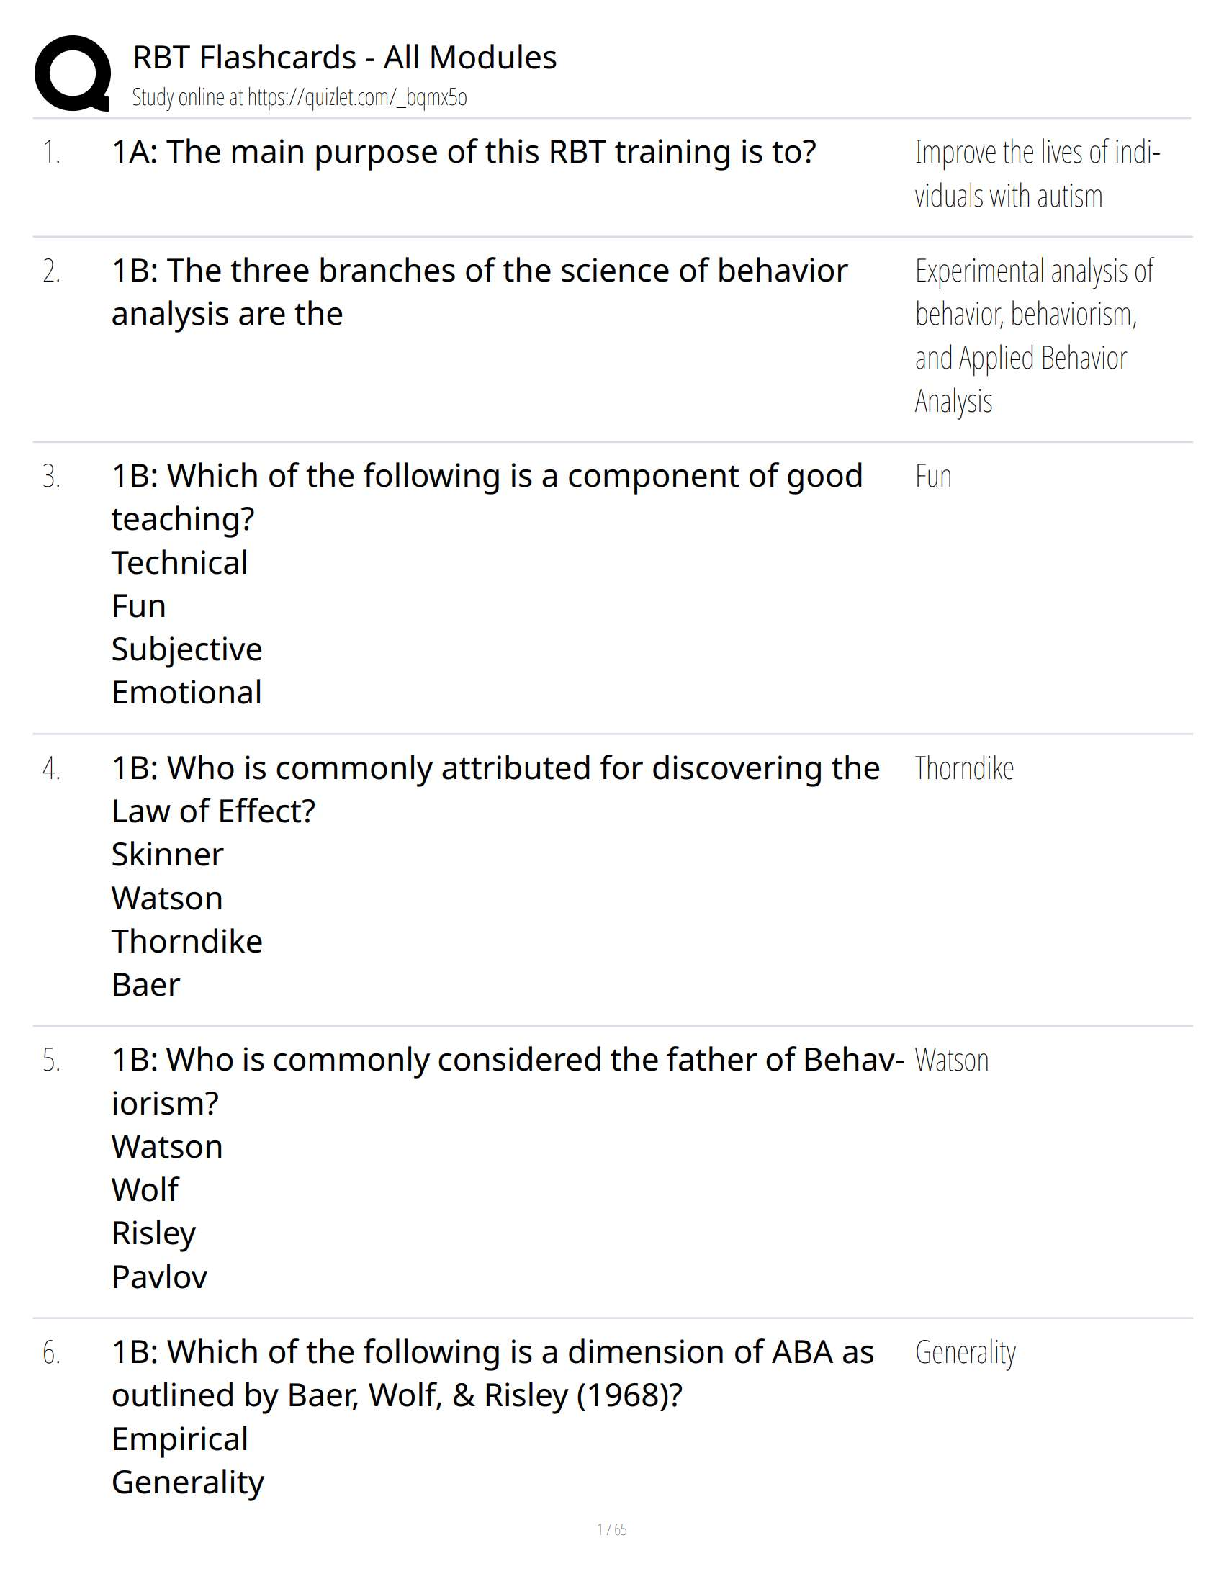
Task: Select the Baer option in question 4
Action: 146,985
